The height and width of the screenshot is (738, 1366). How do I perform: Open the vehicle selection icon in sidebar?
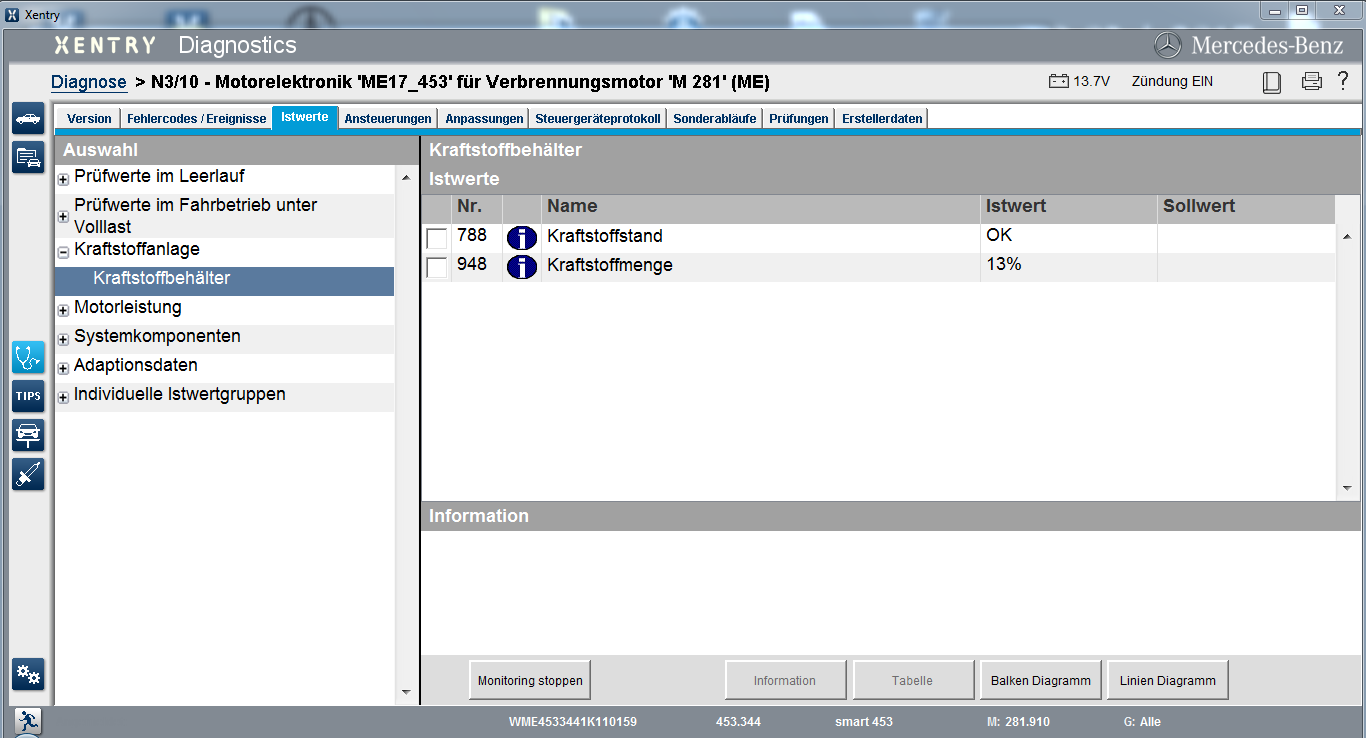pos(28,118)
